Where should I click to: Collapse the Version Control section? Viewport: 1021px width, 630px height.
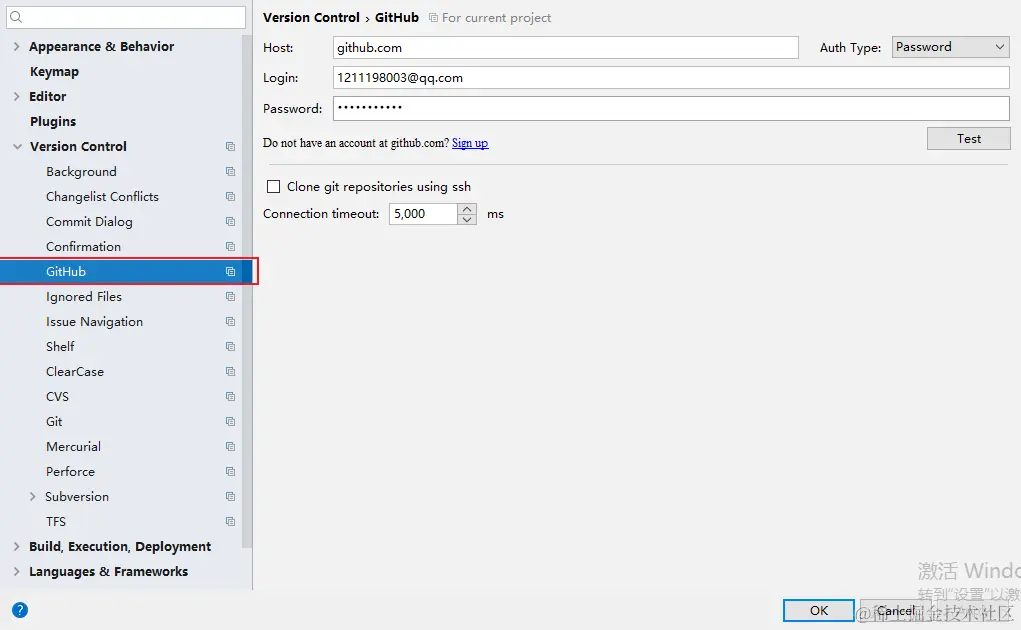click(x=17, y=146)
